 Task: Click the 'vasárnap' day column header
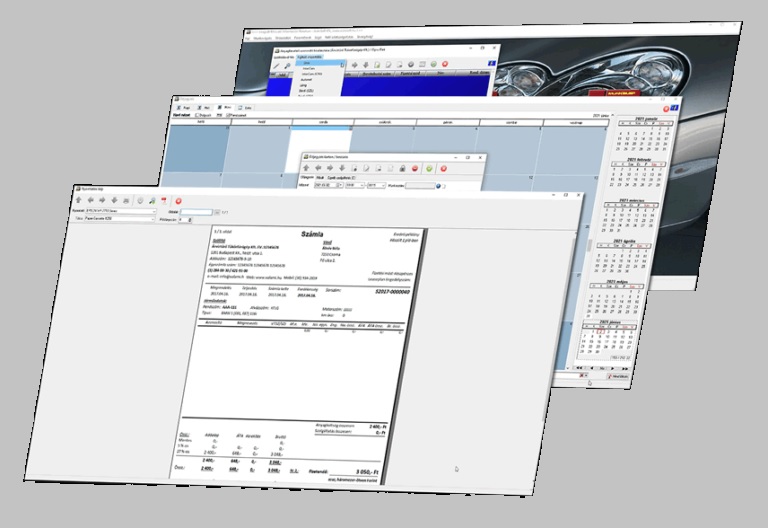point(576,123)
